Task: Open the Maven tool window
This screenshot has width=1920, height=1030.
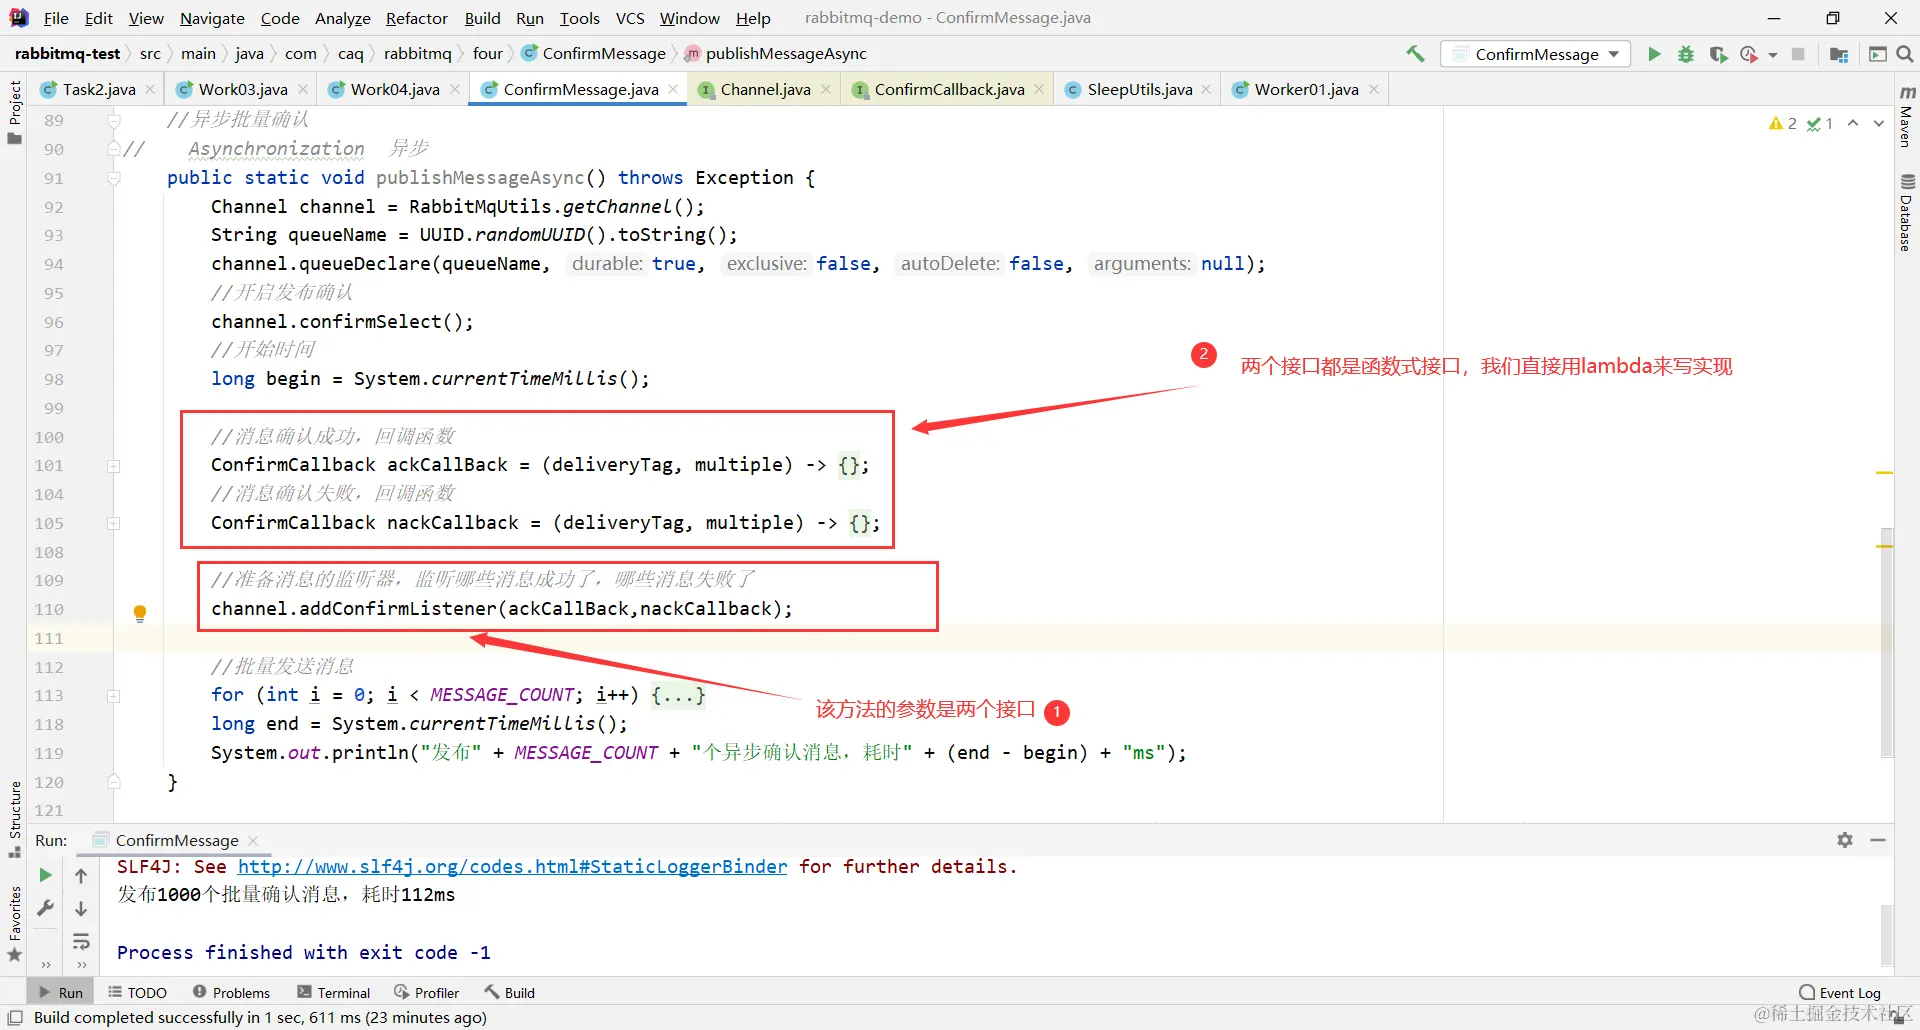Action: [x=1907, y=116]
